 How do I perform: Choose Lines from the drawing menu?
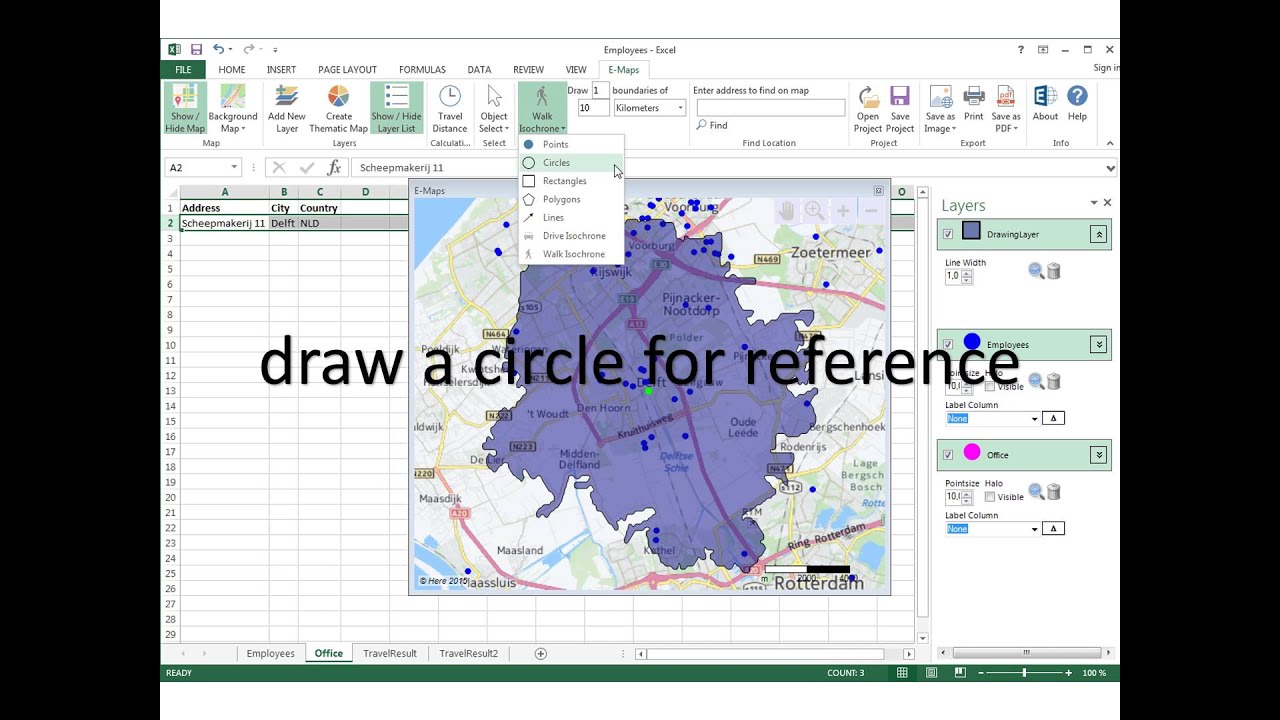tap(570, 217)
